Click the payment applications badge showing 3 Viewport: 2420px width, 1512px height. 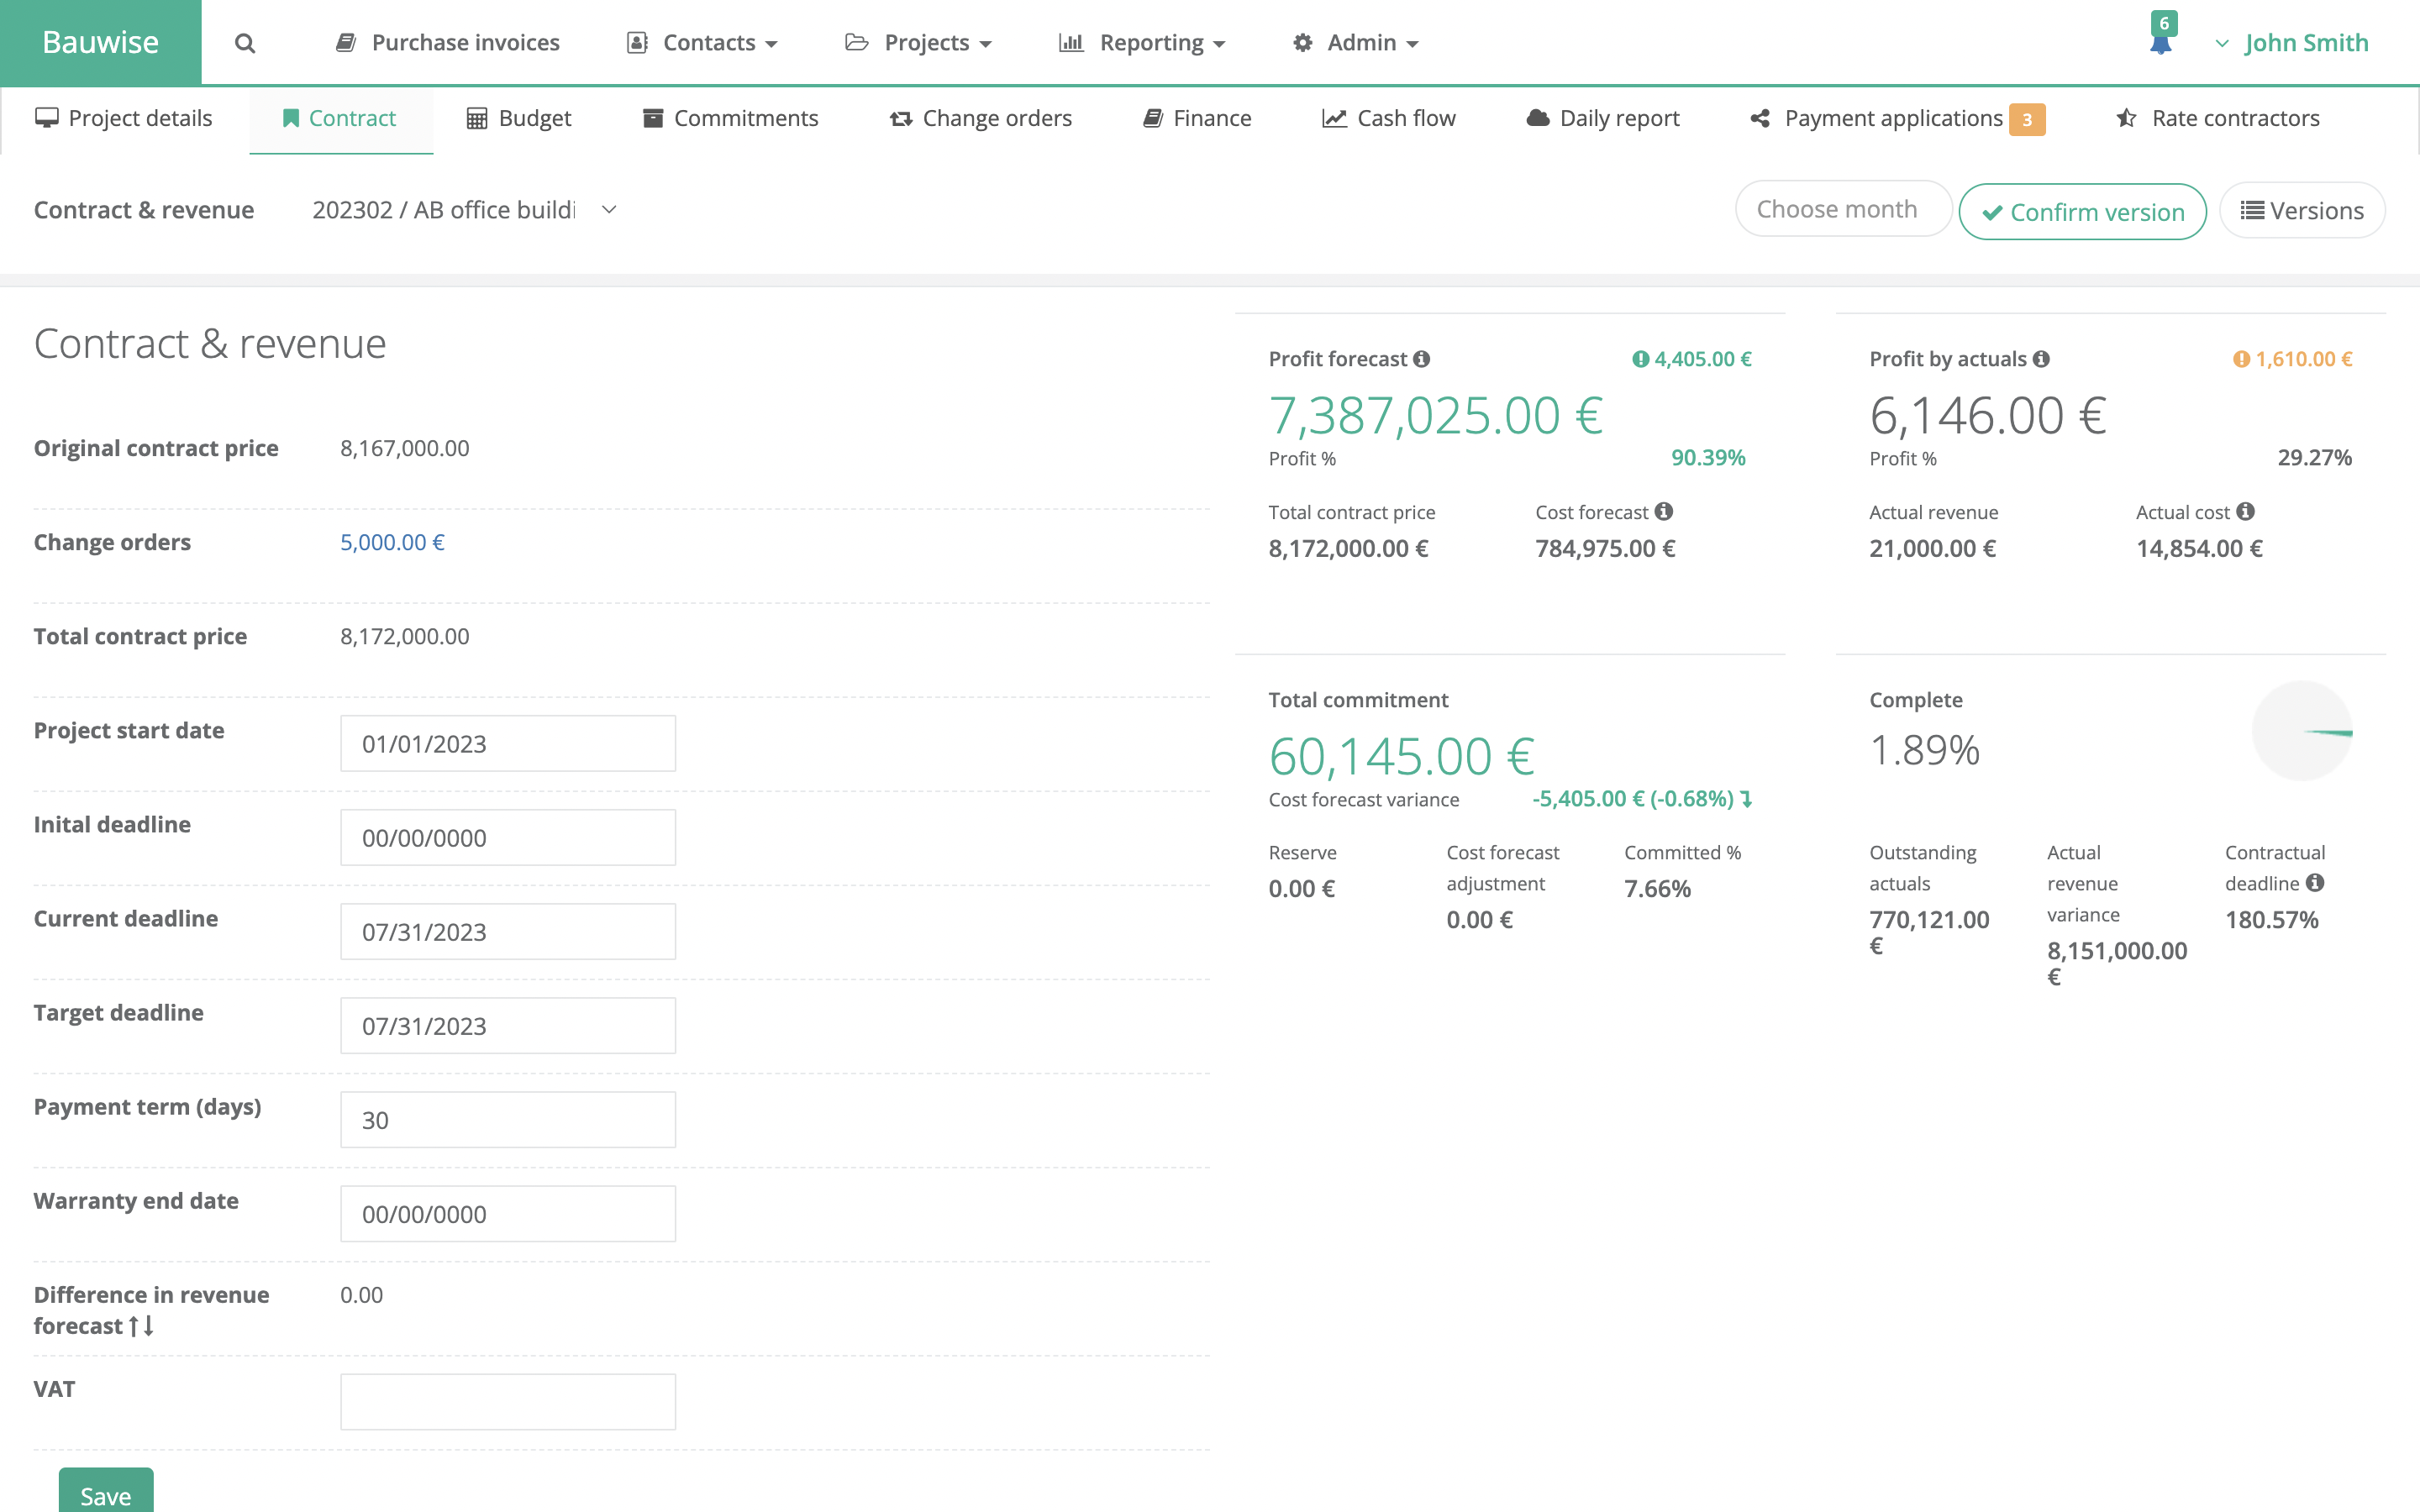[x=2027, y=119]
